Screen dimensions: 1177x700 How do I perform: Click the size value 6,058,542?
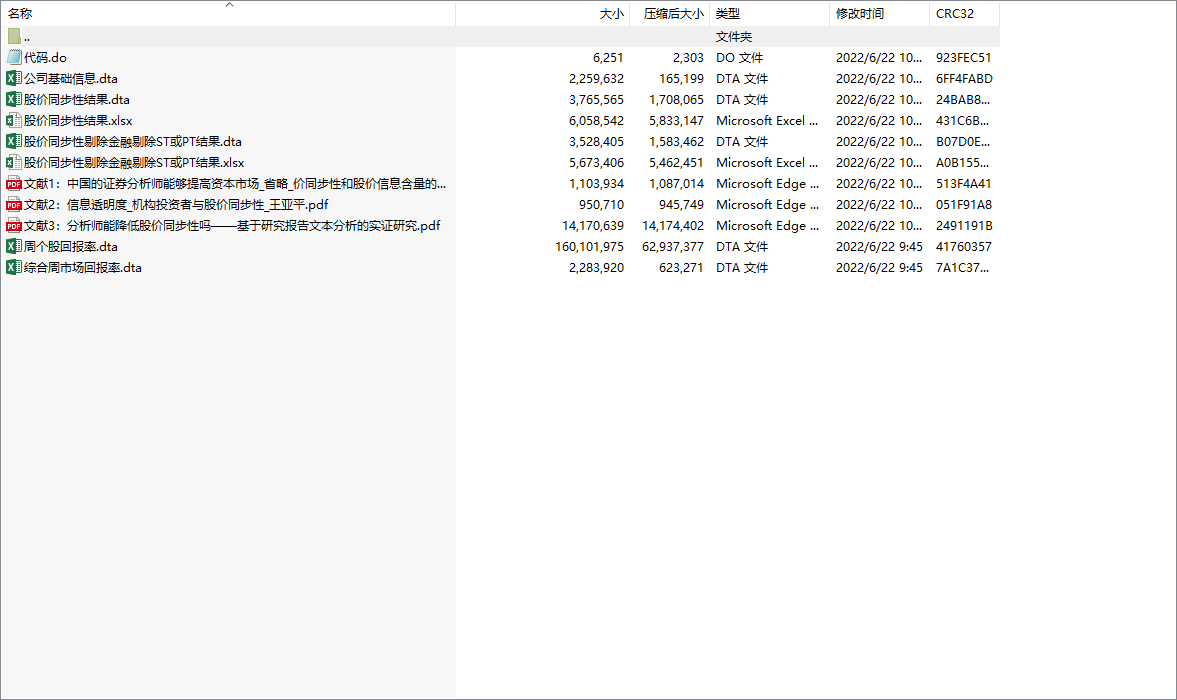coord(596,121)
